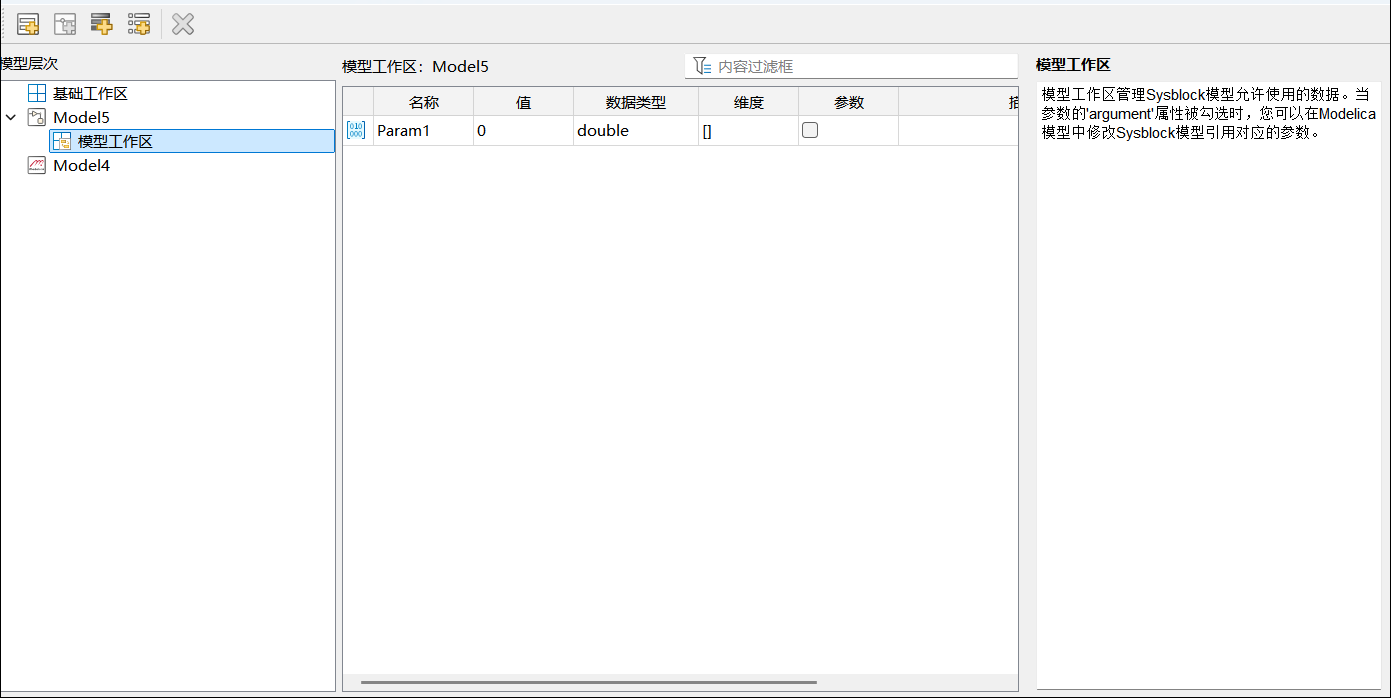This screenshot has width=1391, height=698.
Task: Click the Param1 value cell showing 0
Action: click(x=522, y=130)
